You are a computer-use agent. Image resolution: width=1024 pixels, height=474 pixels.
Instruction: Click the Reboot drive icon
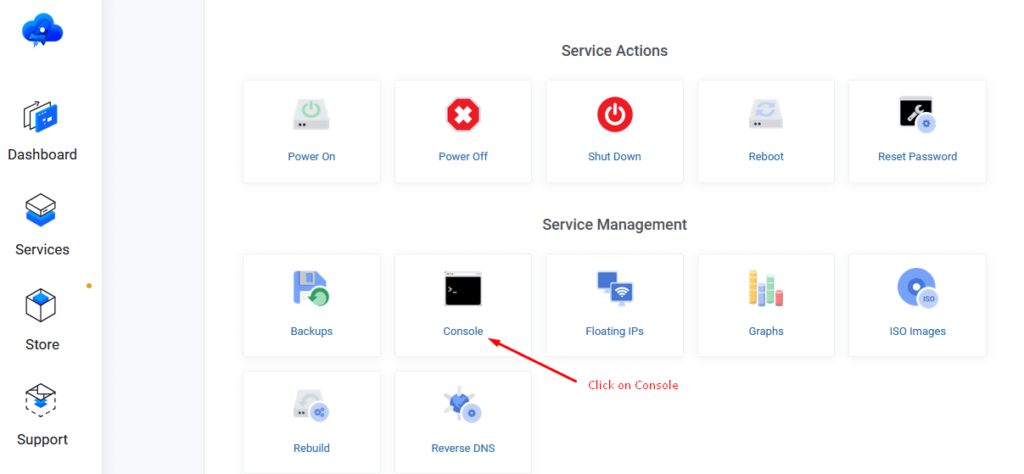(x=766, y=115)
